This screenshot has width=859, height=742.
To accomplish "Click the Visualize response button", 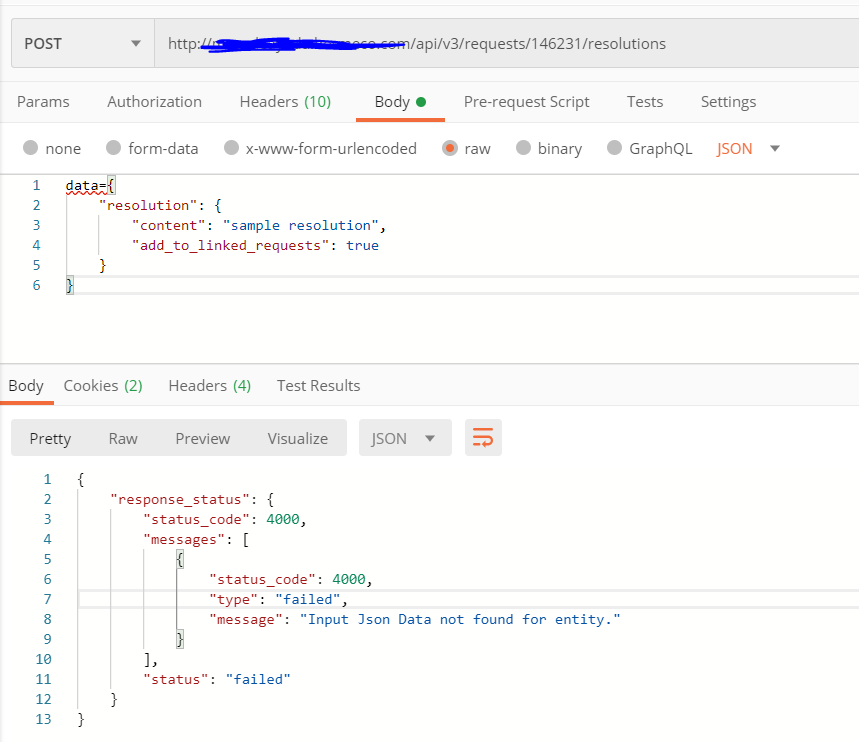I will [297, 438].
